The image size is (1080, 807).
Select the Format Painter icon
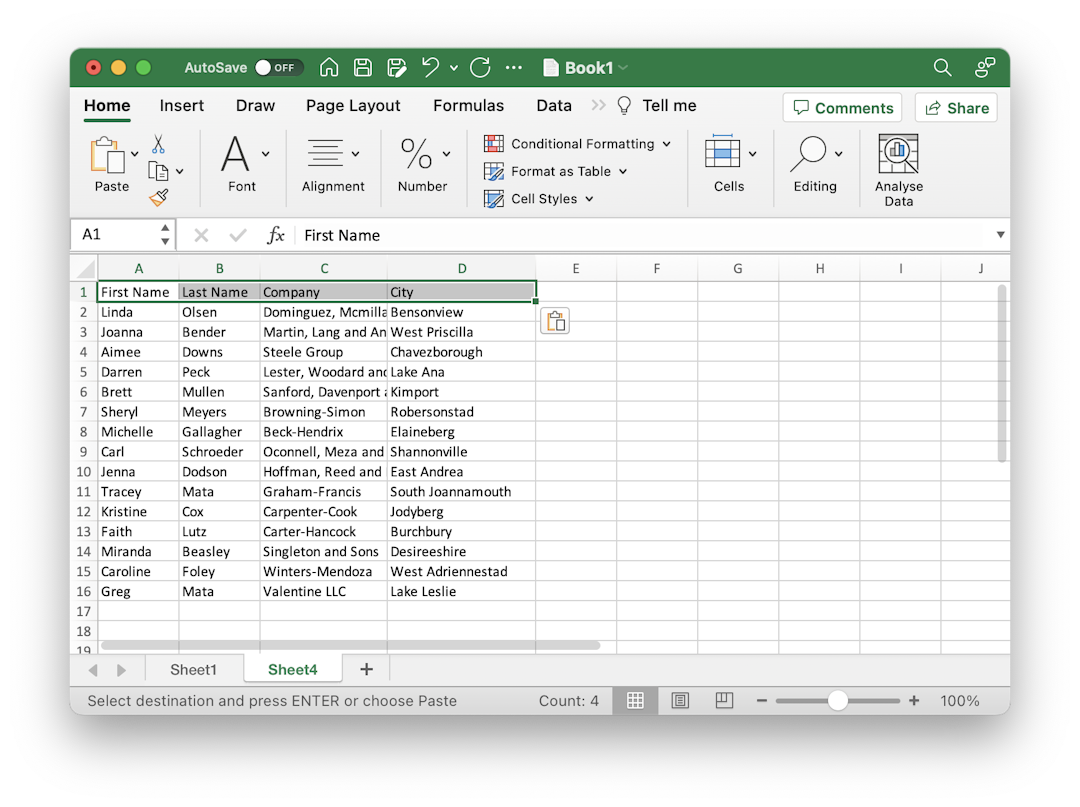pos(157,196)
